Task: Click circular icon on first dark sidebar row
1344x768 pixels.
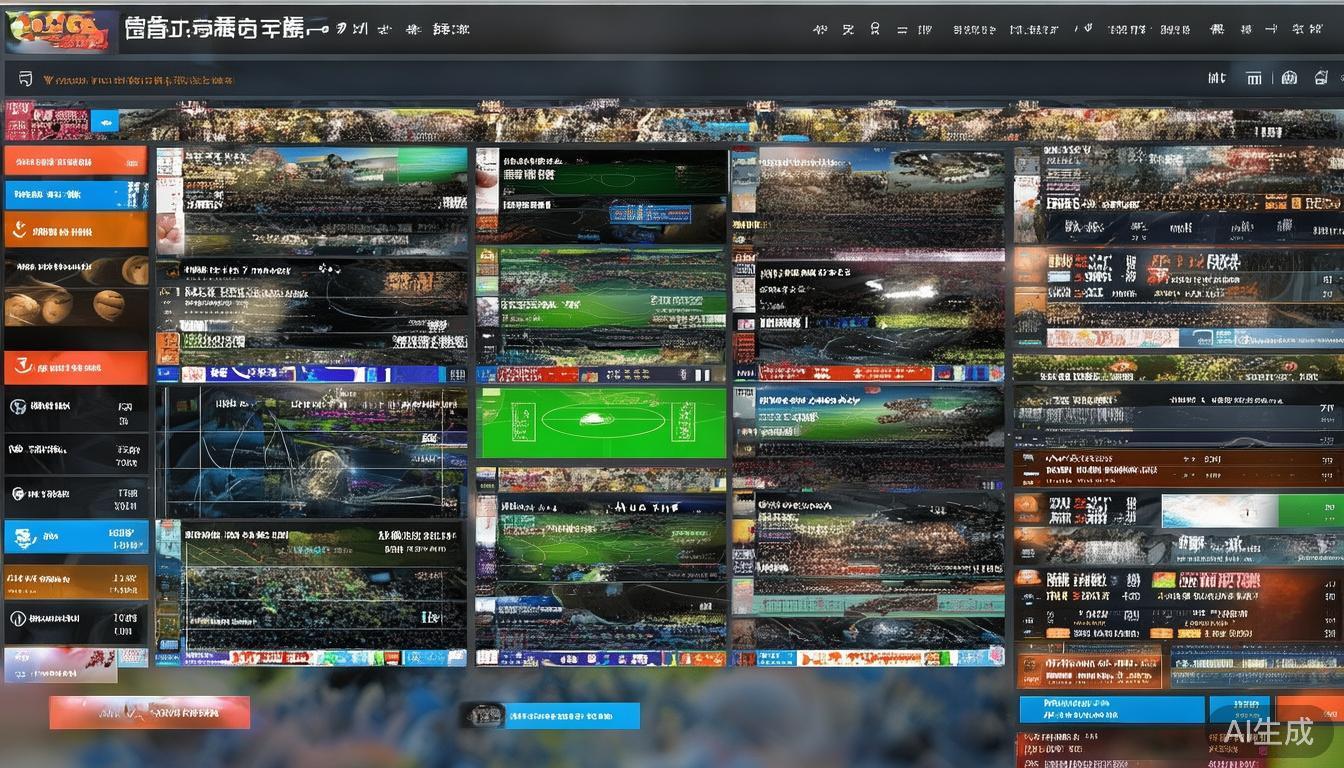Action: pos(18,407)
